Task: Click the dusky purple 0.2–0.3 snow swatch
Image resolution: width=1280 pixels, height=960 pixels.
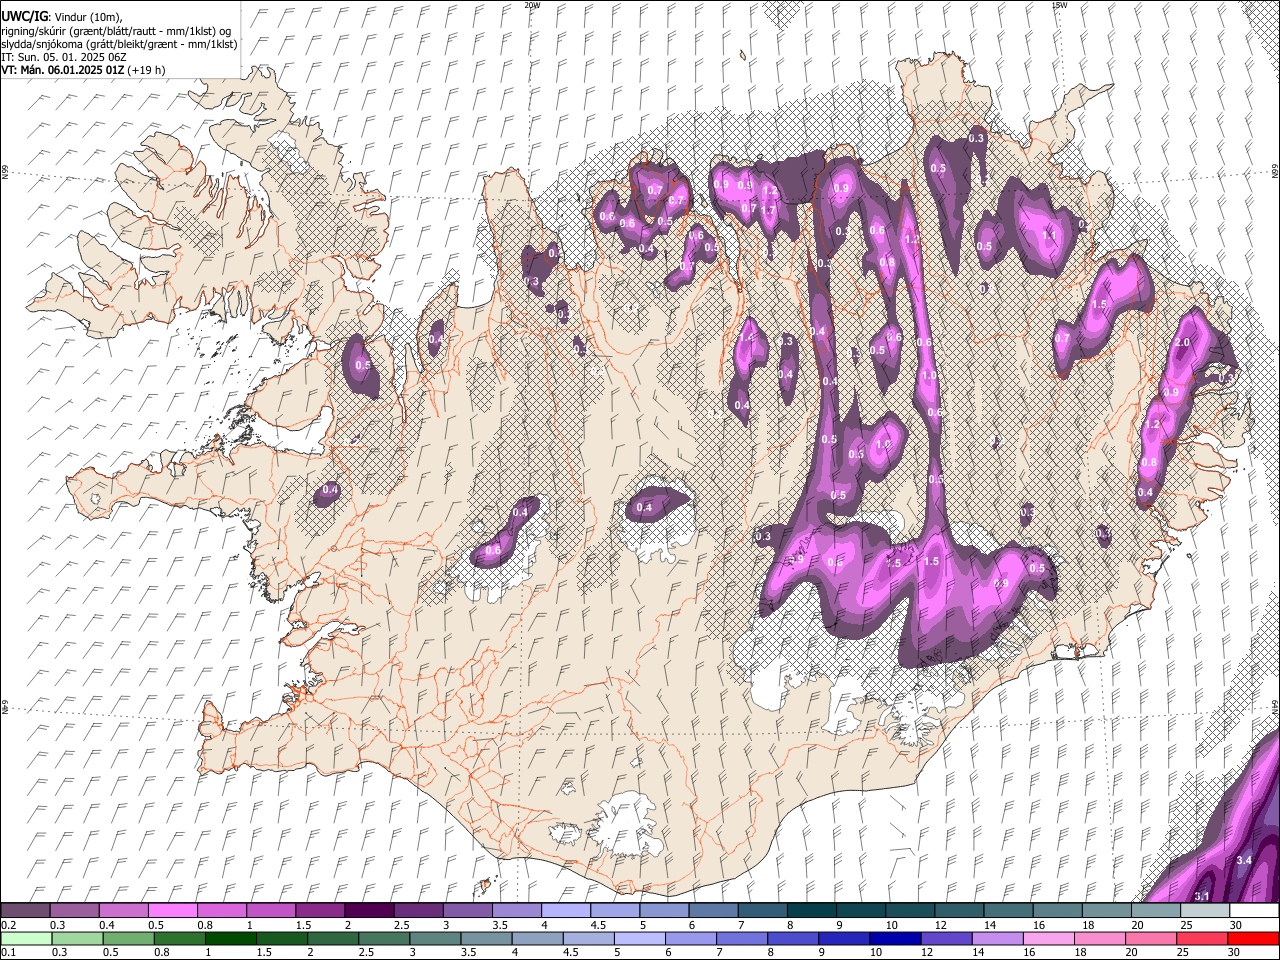Action: (x=25, y=911)
